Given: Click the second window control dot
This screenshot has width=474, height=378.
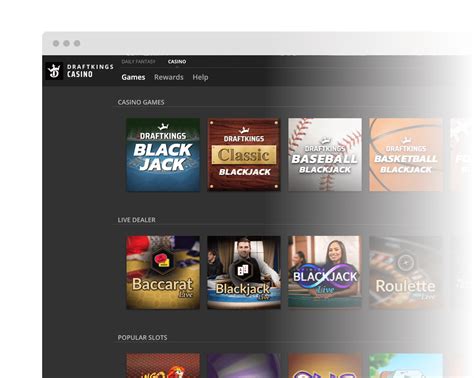Looking at the screenshot, I should (x=67, y=43).
